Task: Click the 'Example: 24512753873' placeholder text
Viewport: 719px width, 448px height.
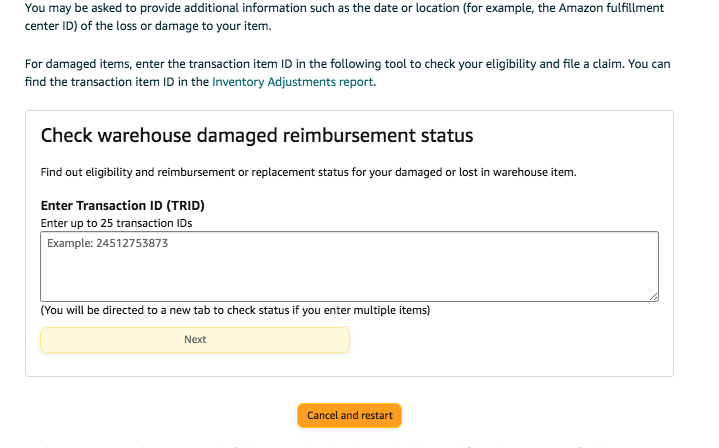Action: 107,242
